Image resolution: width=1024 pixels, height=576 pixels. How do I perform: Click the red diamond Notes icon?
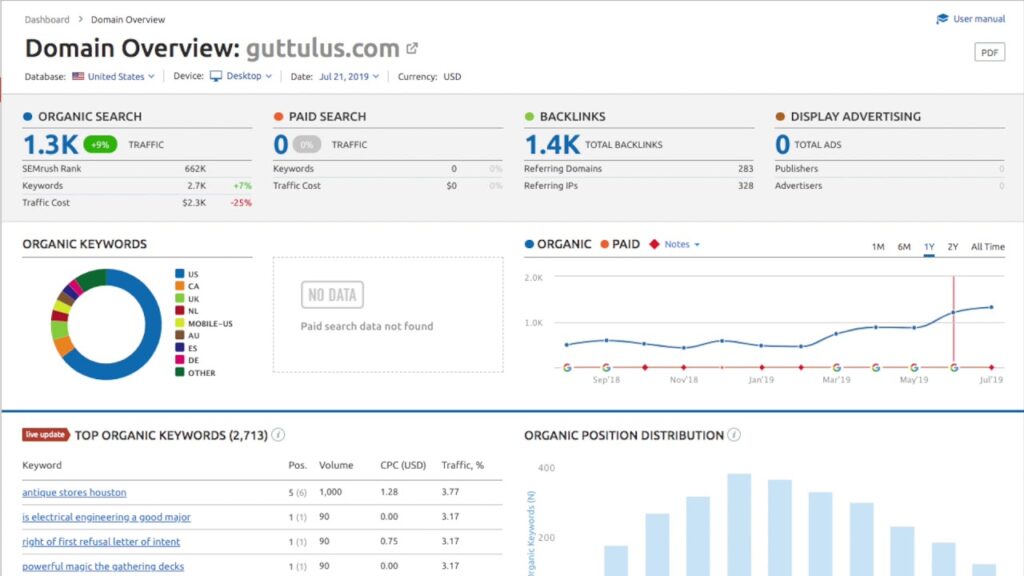pos(654,244)
